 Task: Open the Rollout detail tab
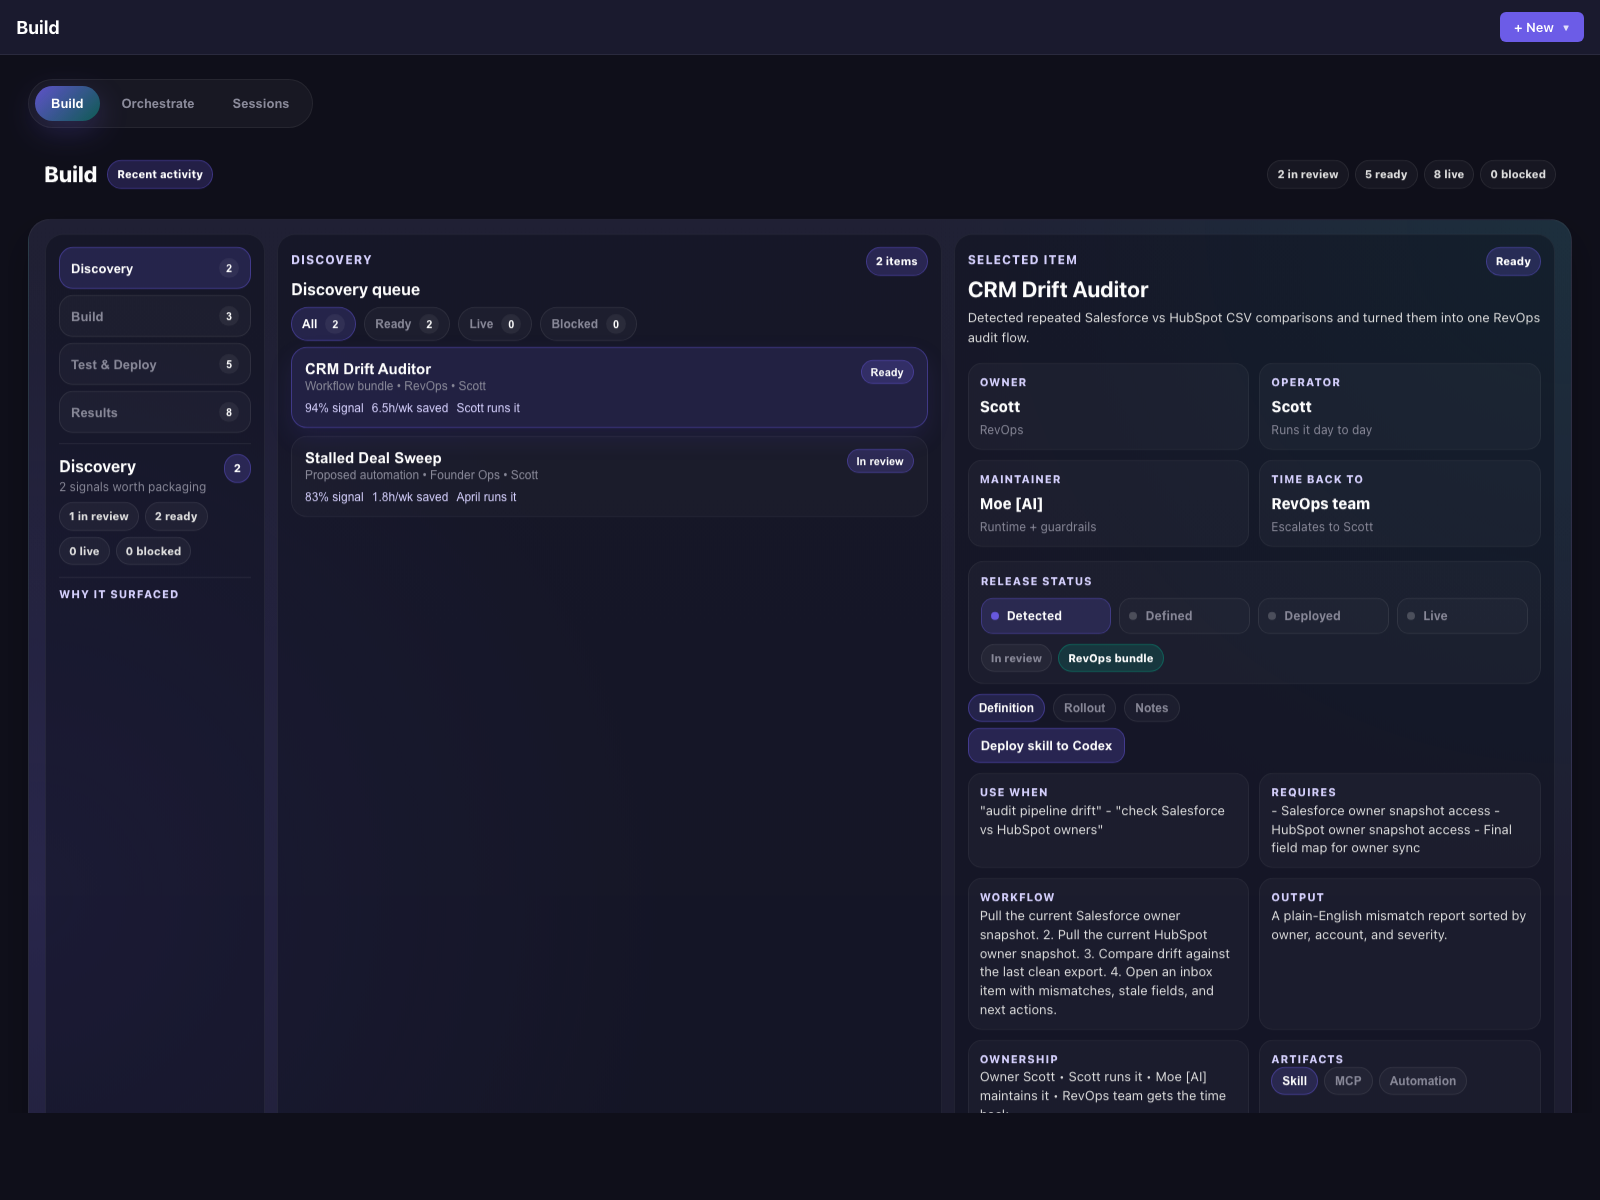point(1084,708)
